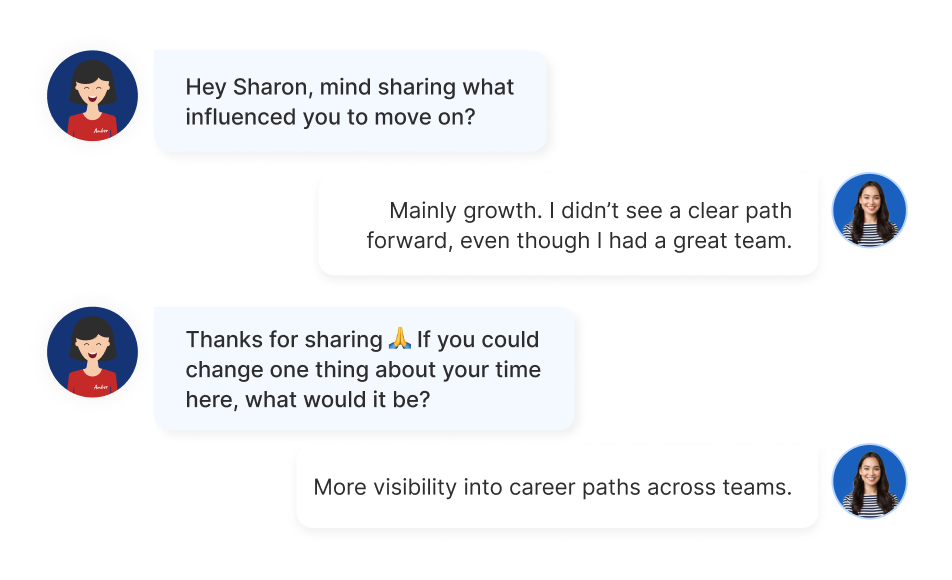The image size is (952, 580).
Task: Click the line "influenced you to move on?"
Action: click(330, 117)
